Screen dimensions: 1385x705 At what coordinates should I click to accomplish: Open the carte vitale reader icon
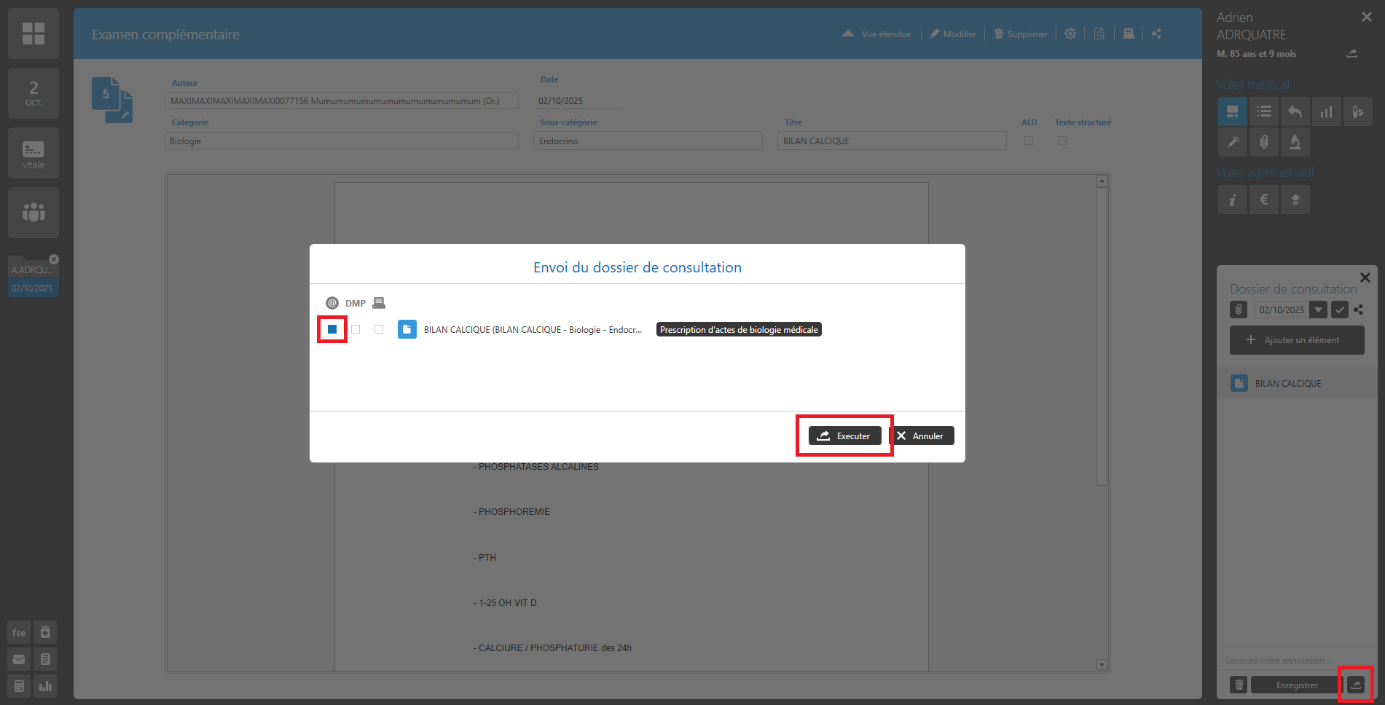click(x=33, y=153)
